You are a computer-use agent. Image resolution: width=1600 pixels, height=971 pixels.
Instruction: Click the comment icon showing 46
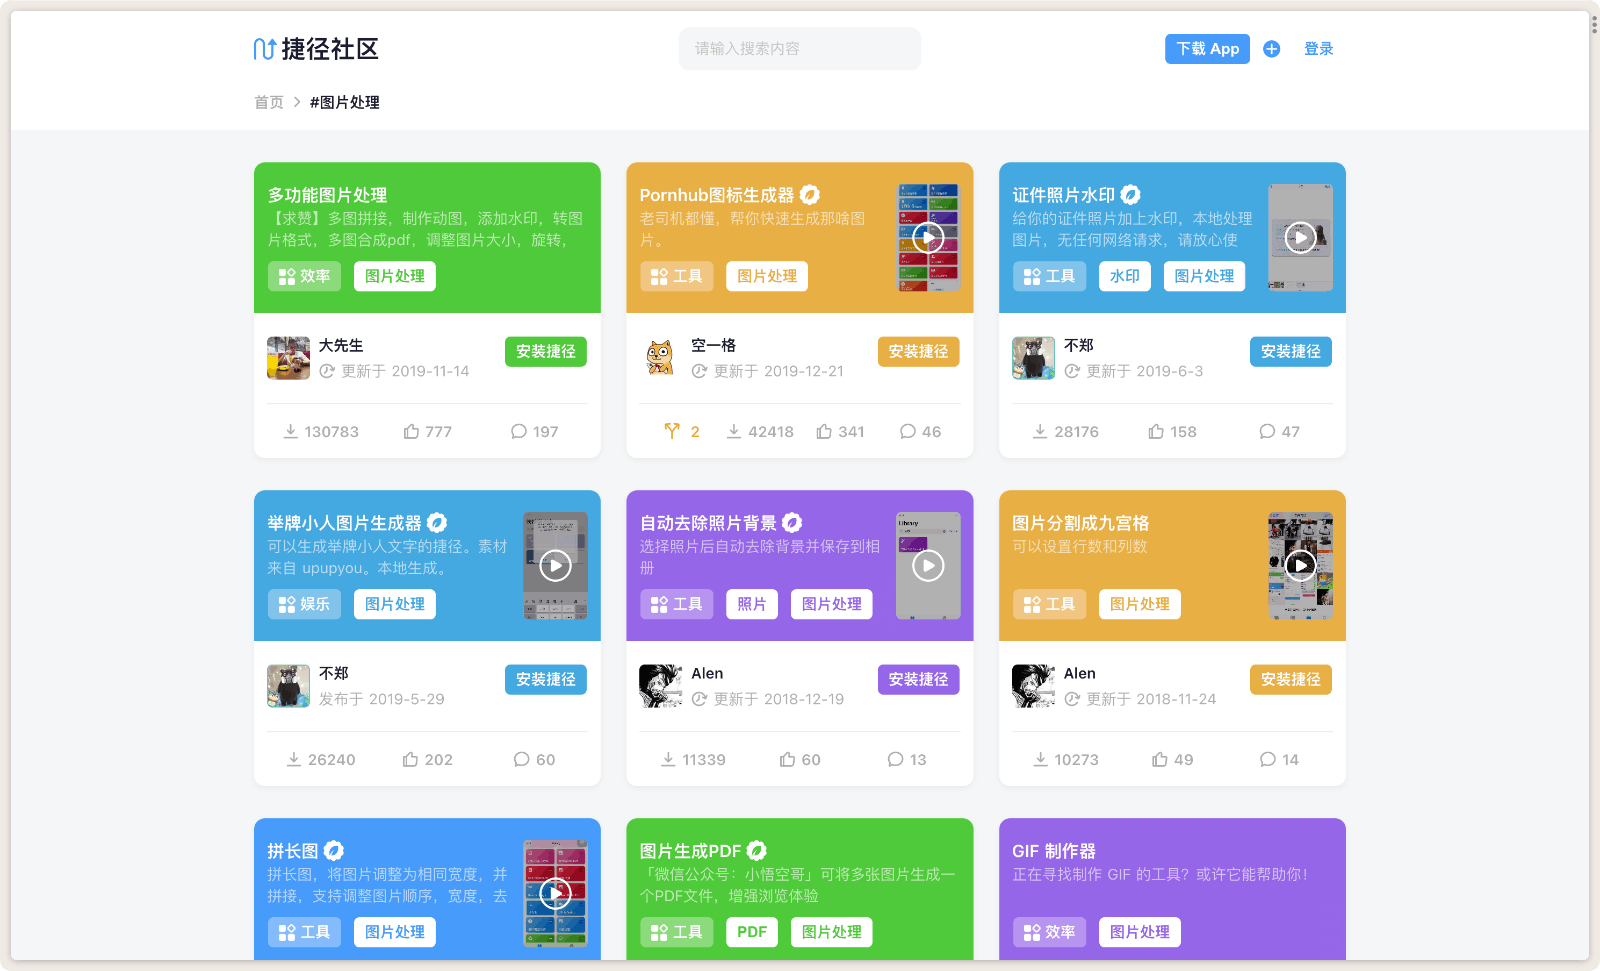(907, 431)
